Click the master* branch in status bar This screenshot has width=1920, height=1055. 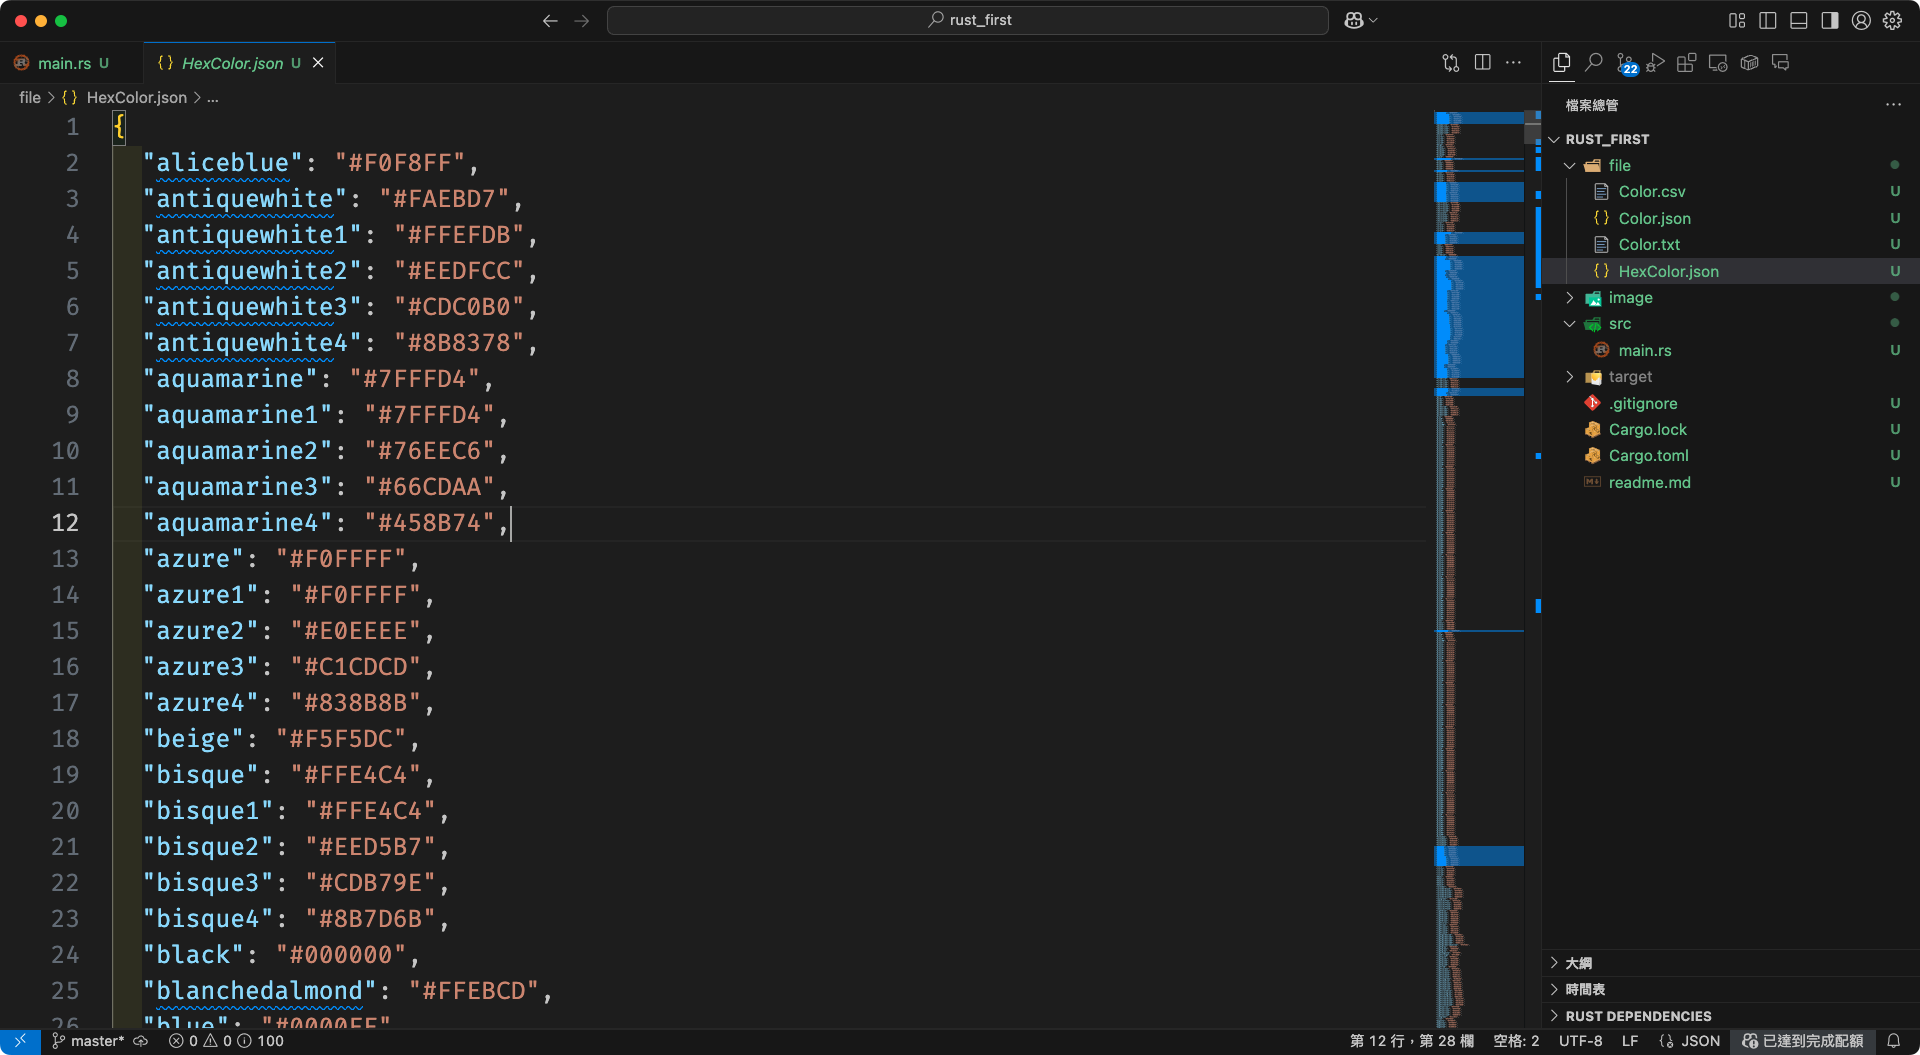pyautogui.click(x=88, y=1041)
